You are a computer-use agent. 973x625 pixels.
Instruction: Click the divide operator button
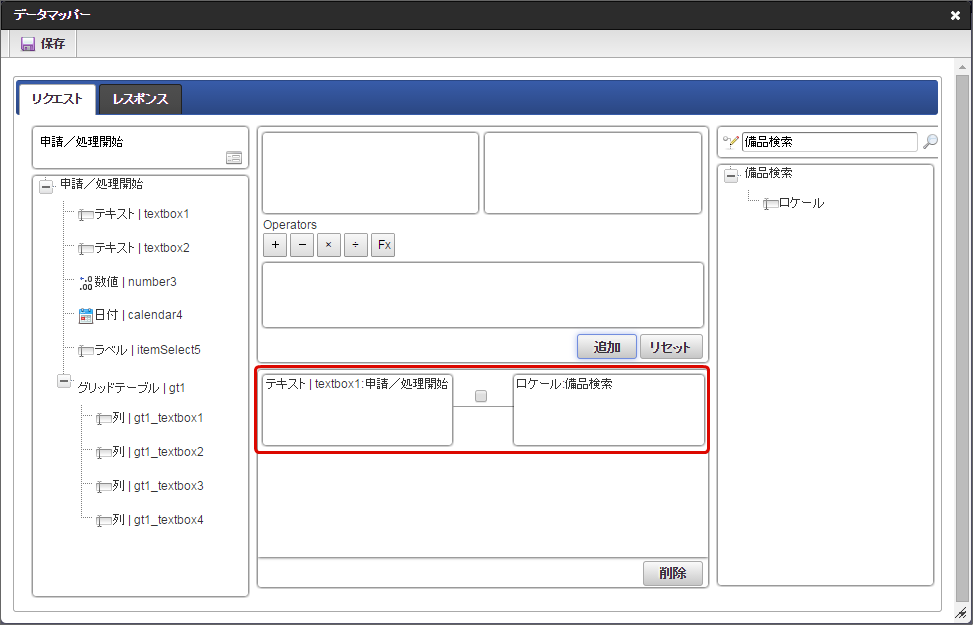356,245
